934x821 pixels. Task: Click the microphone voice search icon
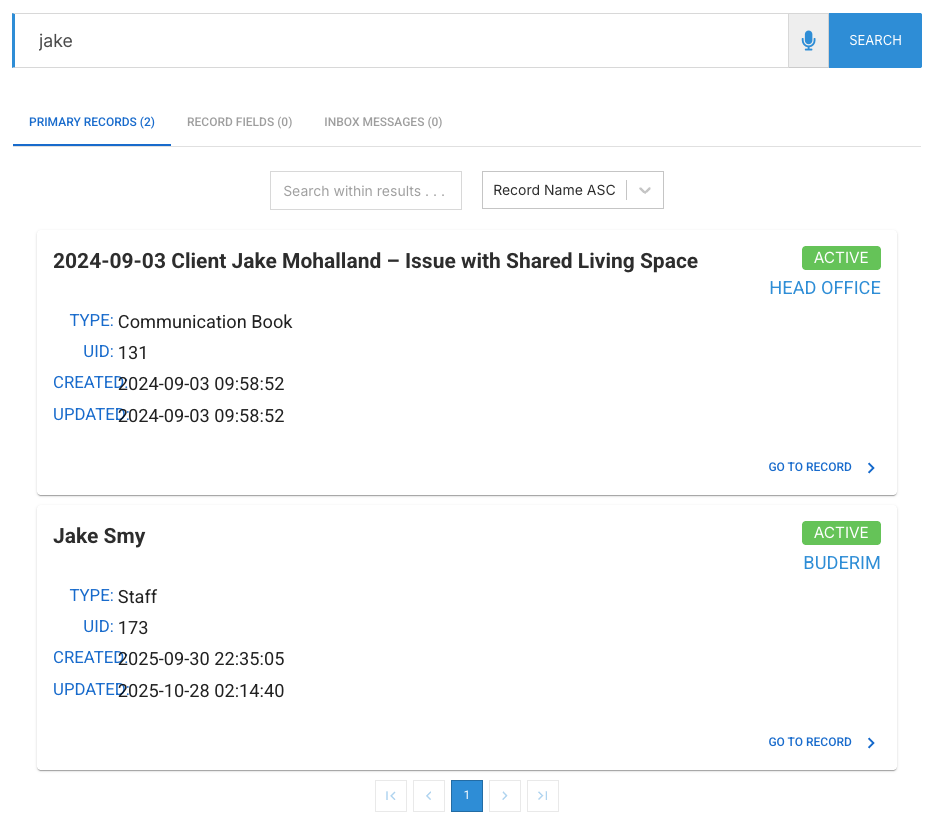coord(808,41)
